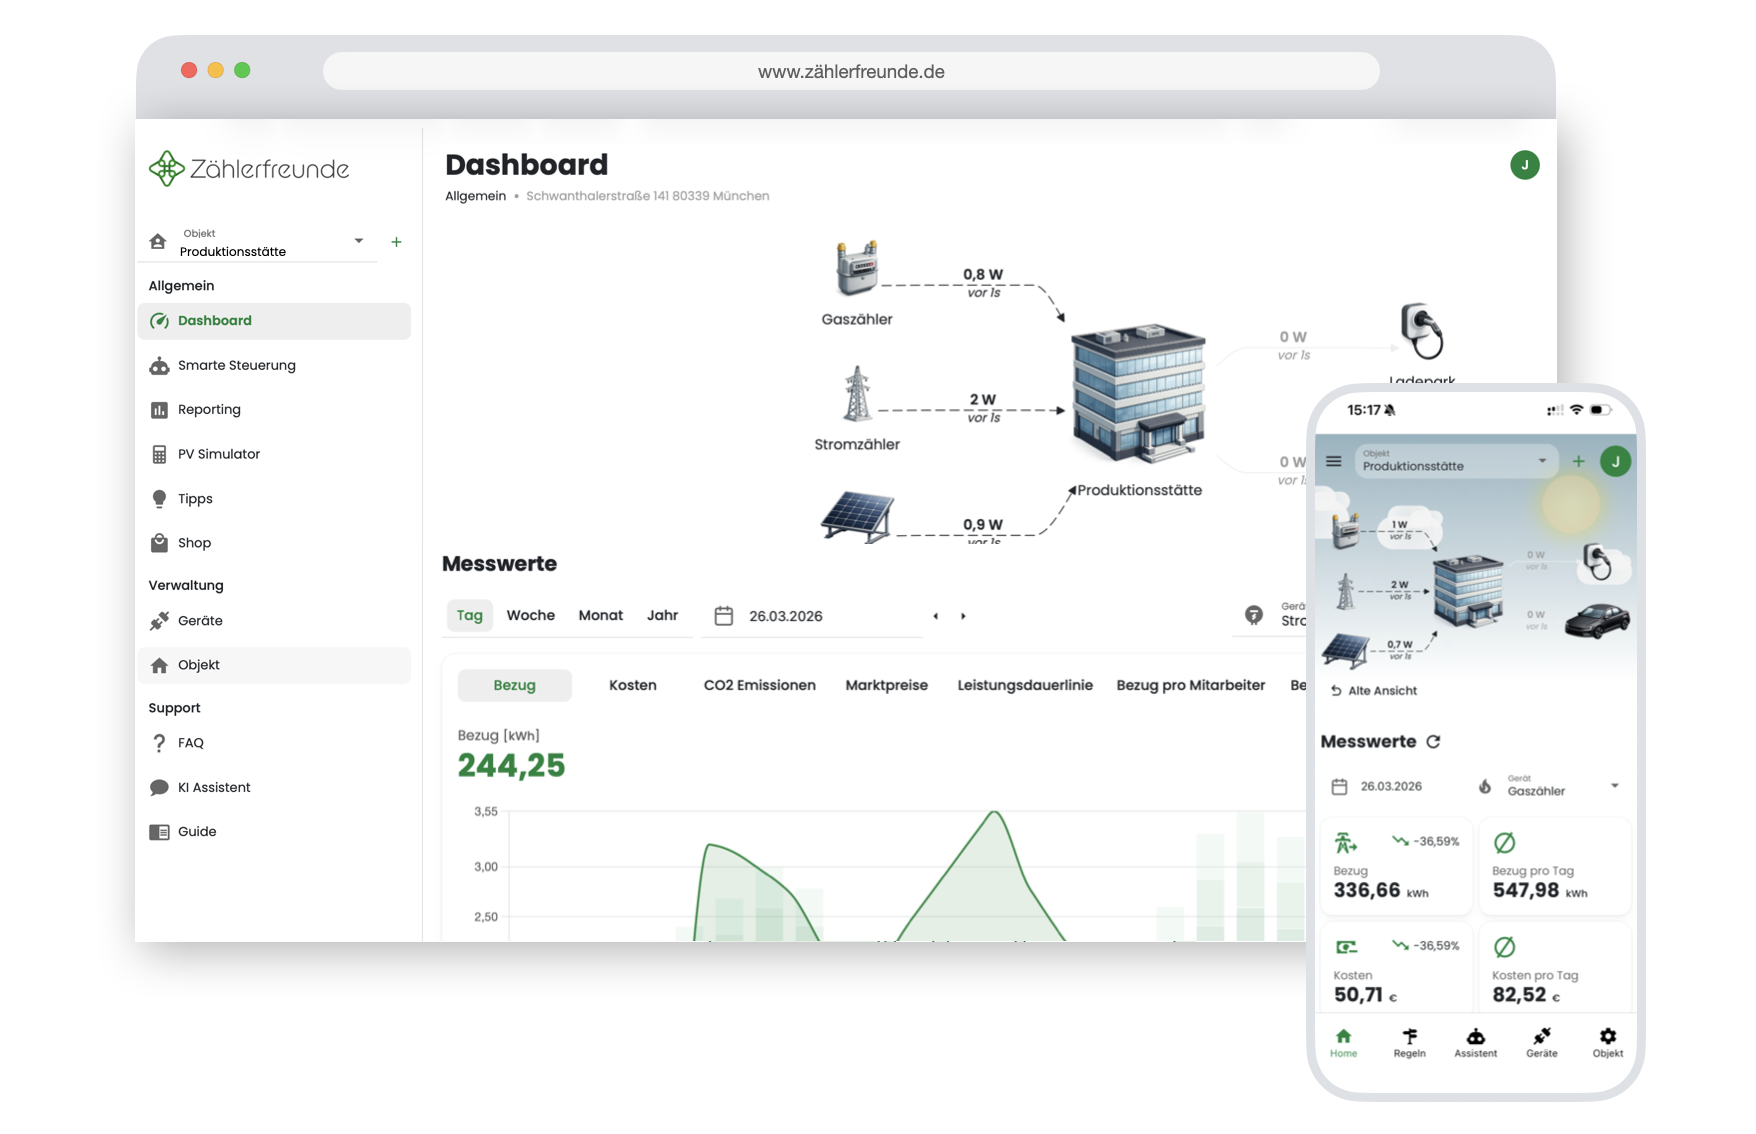Open the Shop section
Image resolution: width=1756 pixels, height=1134 pixels.
point(194,542)
